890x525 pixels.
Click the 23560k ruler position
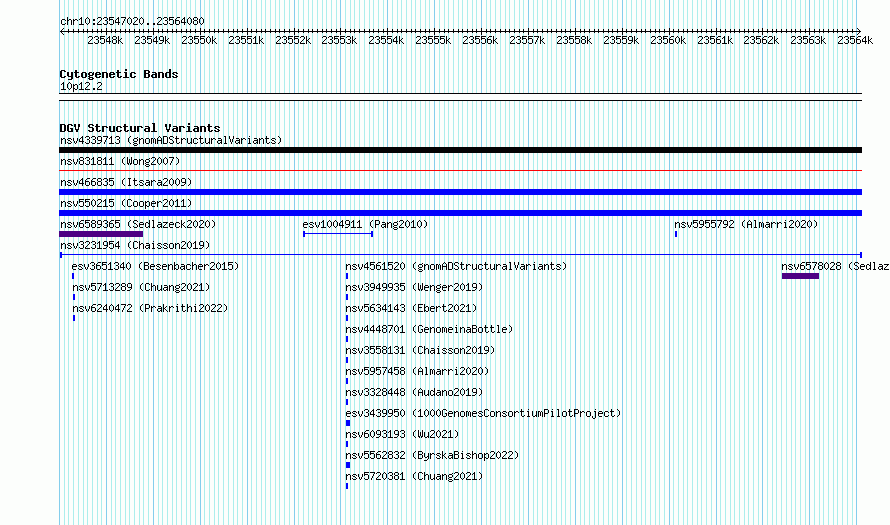pyautogui.click(x=668, y=40)
